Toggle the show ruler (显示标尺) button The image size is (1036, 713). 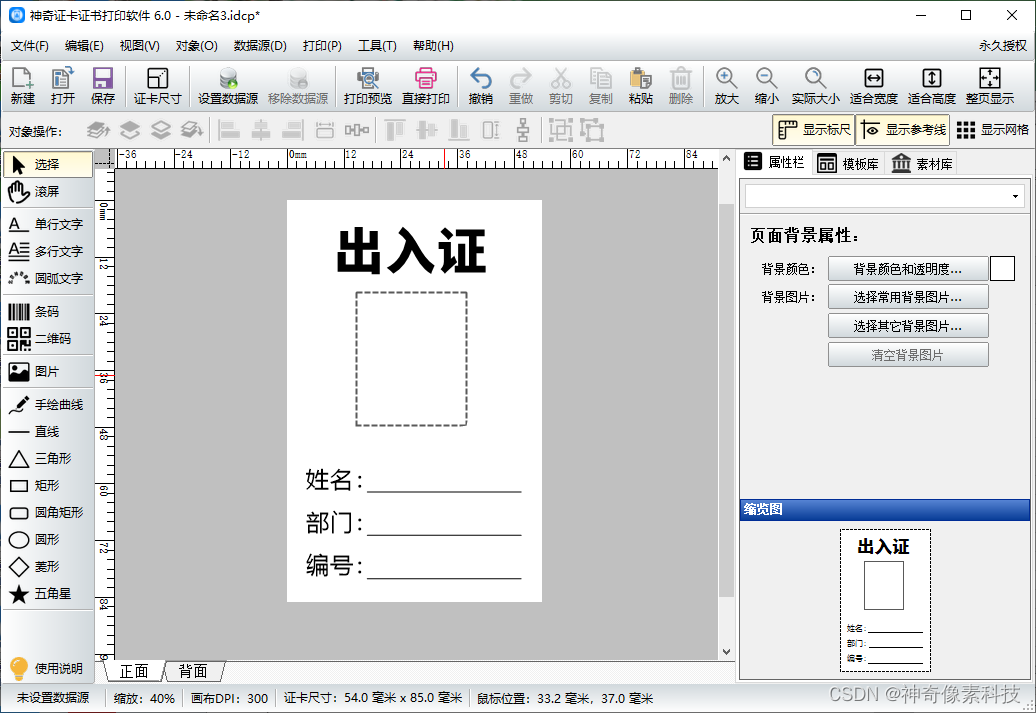point(813,130)
